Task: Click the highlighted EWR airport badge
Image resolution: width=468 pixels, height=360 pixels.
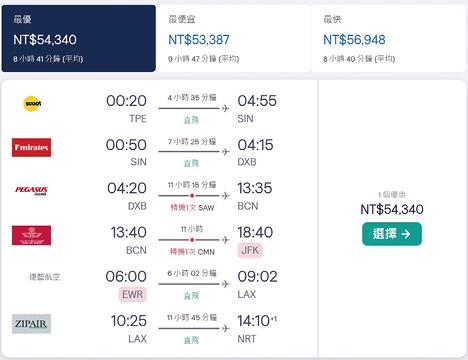Action: tap(132, 294)
